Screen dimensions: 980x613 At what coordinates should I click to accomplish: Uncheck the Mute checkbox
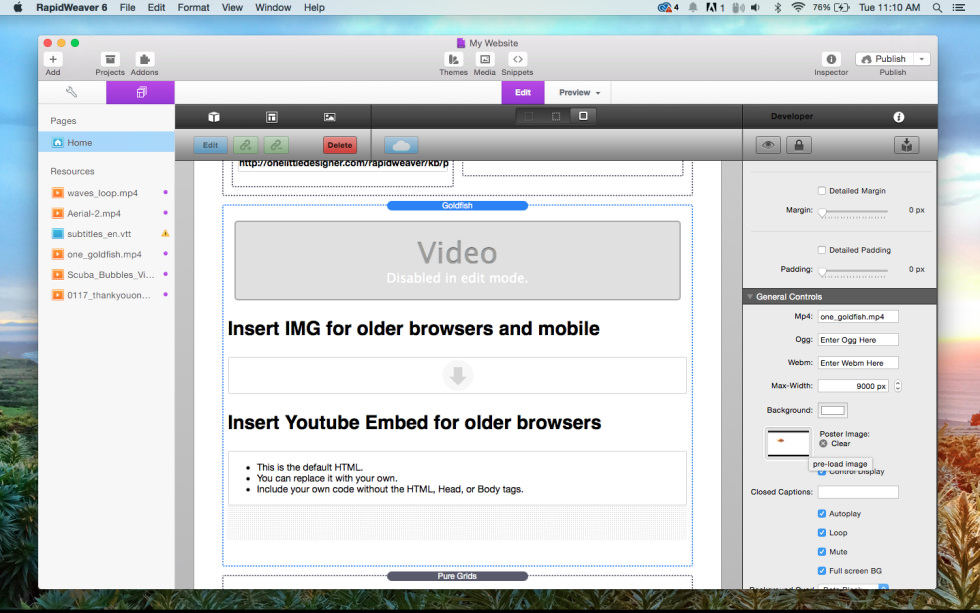click(x=822, y=552)
